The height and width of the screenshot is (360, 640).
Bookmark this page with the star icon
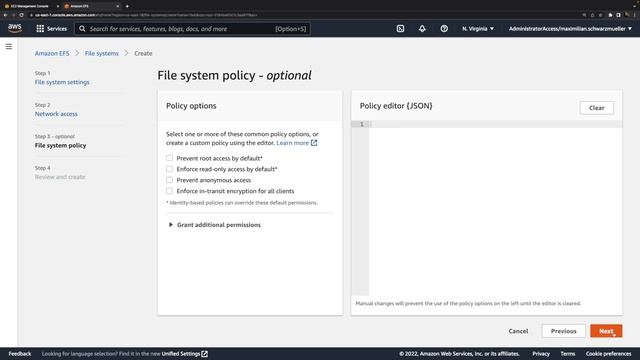click(600, 15)
